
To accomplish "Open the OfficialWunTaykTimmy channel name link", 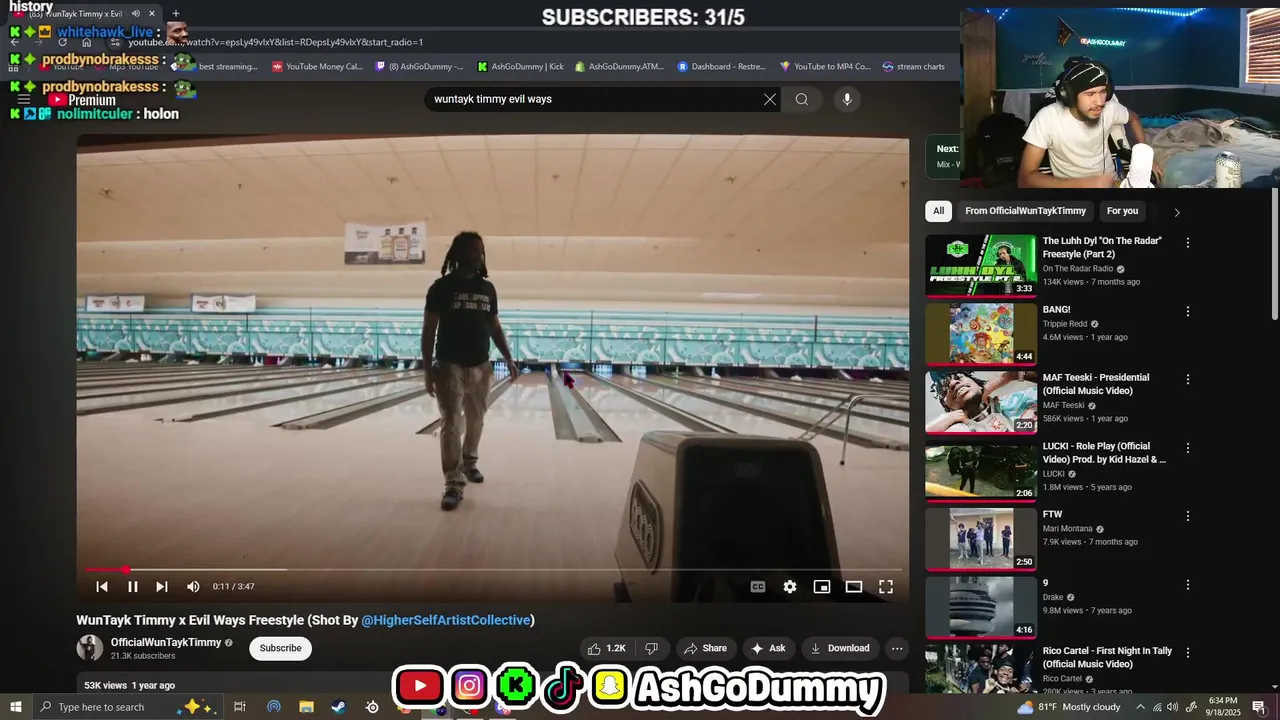I will click(x=166, y=642).
